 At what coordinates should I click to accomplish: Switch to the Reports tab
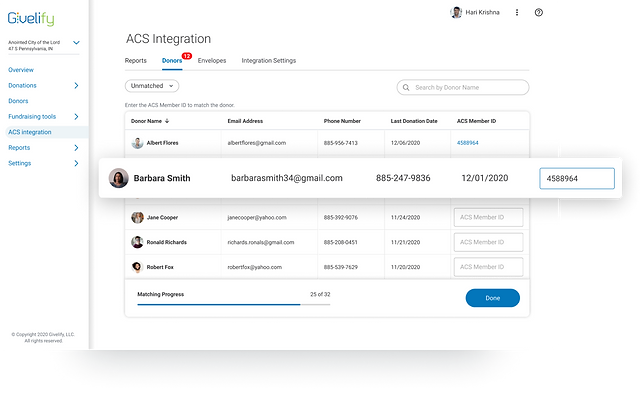[x=136, y=60]
